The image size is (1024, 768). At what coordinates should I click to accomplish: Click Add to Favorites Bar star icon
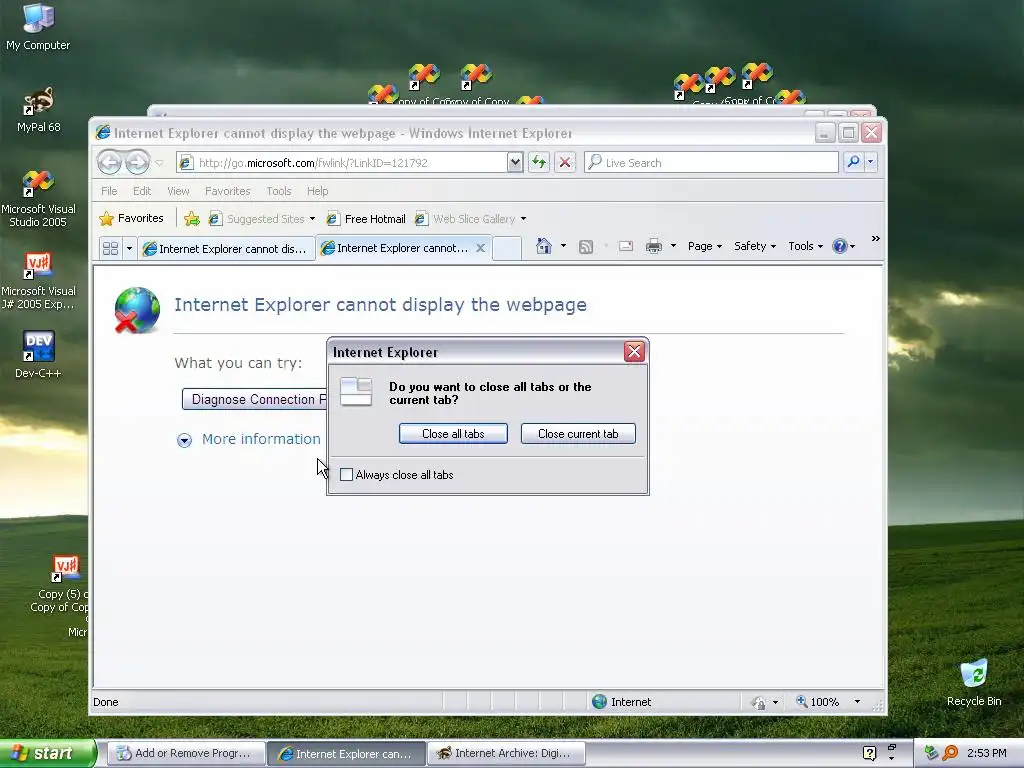pyautogui.click(x=191, y=219)
